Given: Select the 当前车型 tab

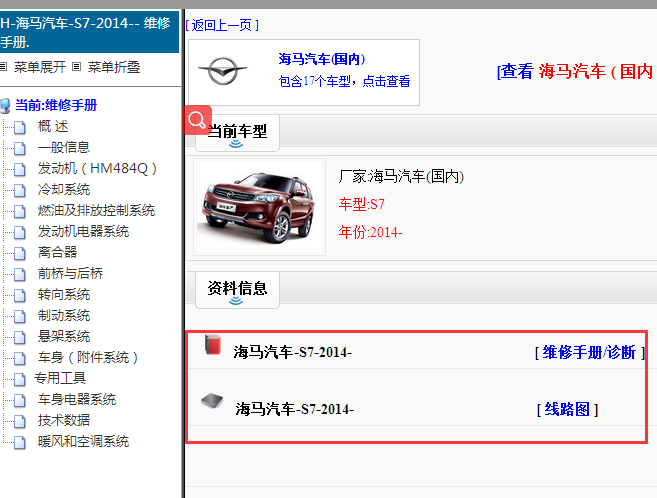Looking at the screenshot, I should point(237,133).
